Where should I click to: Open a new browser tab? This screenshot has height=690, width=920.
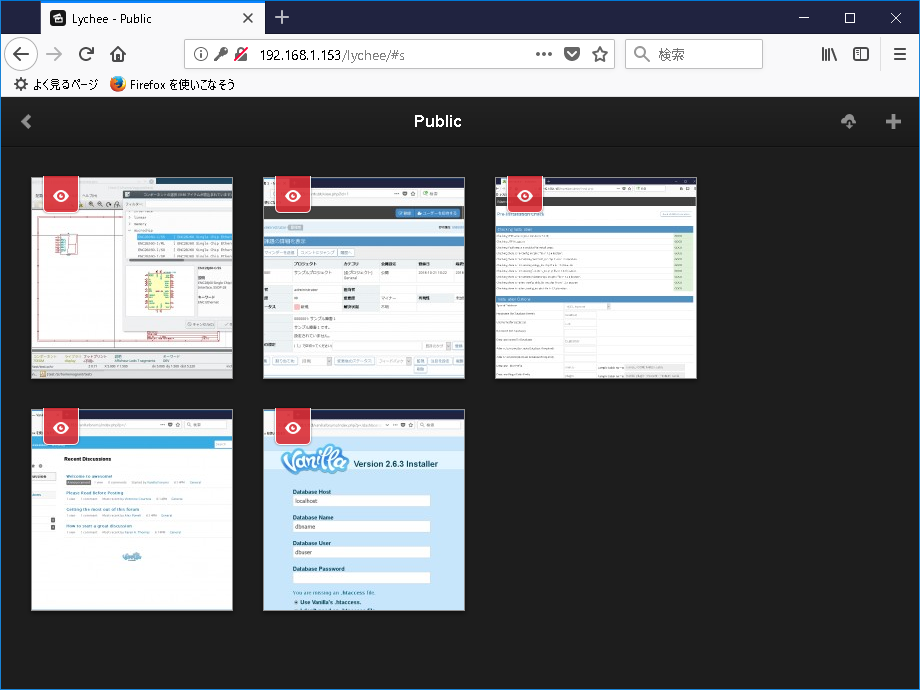[281, 17]
